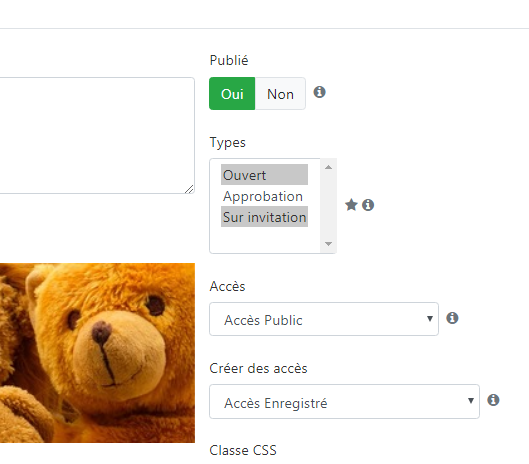Click info icon next to Accès dropdown
The image size is (529, 464).
[x=452, y=318]
